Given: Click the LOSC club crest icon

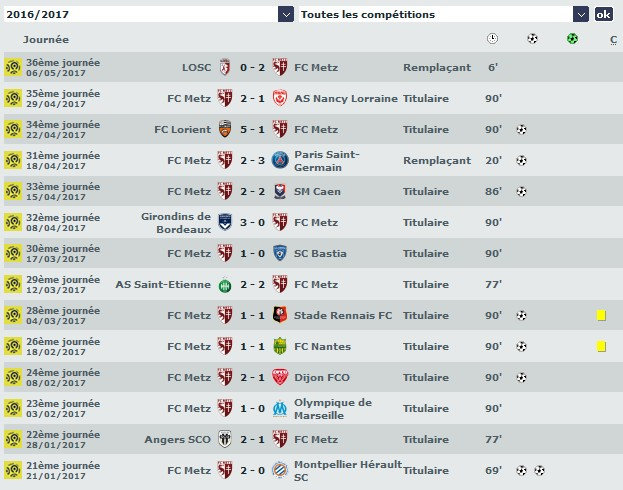Looking at the screenshot, I should (224, 68).
